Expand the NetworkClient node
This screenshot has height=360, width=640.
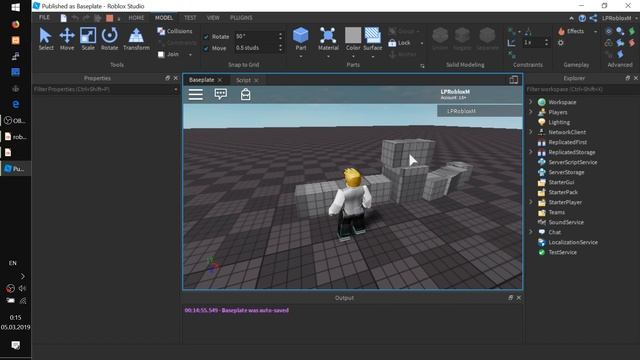(531, 132)
